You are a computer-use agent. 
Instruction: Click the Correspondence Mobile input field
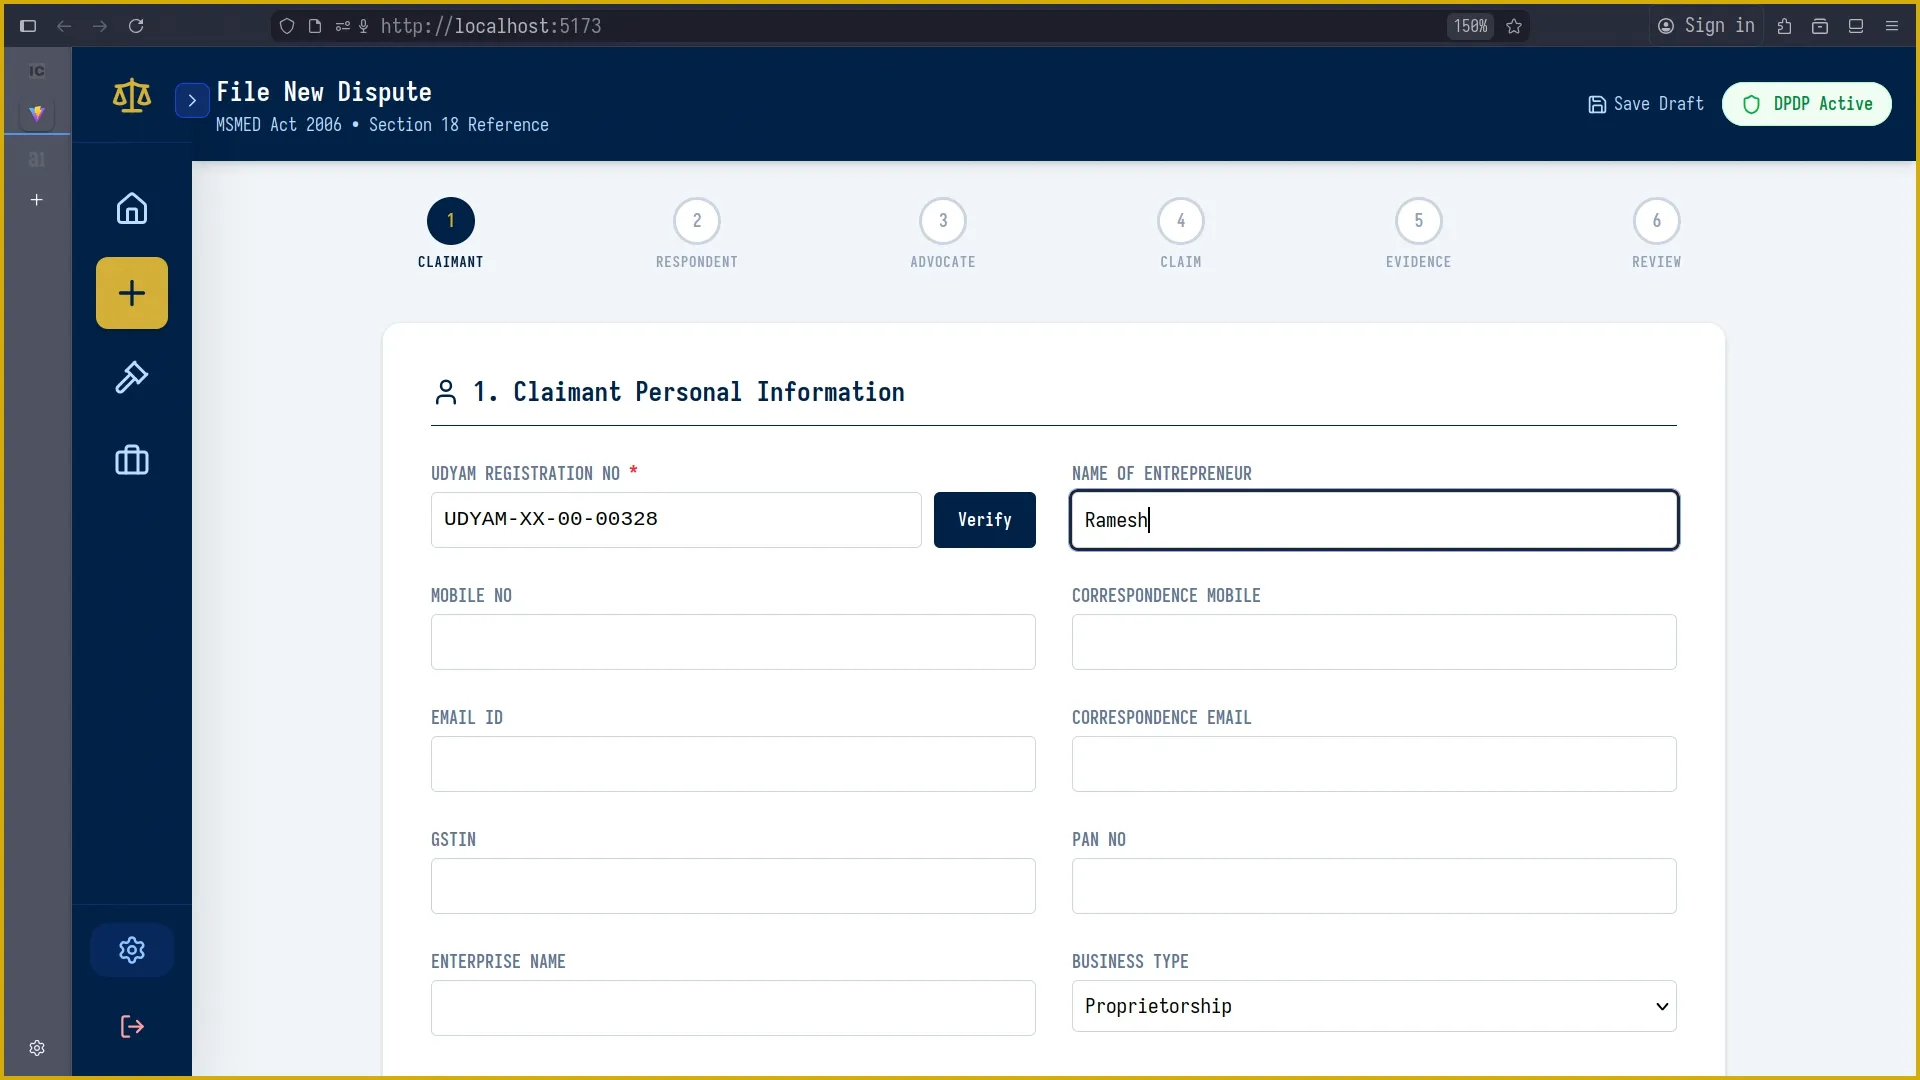pyautogui.click(x=1373, y=642)
